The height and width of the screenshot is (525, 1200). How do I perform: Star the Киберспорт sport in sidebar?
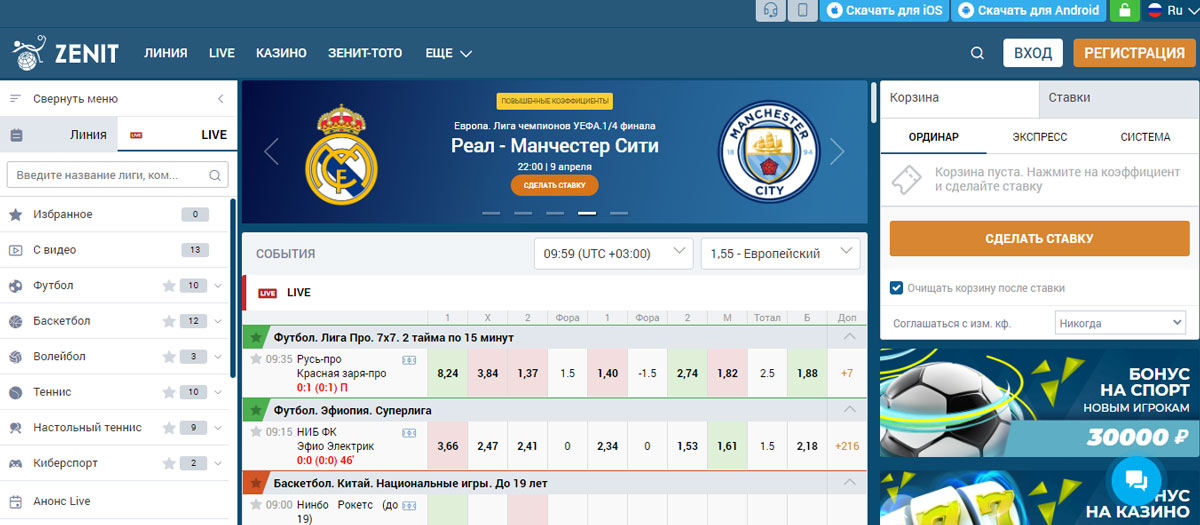click(169, 463)
